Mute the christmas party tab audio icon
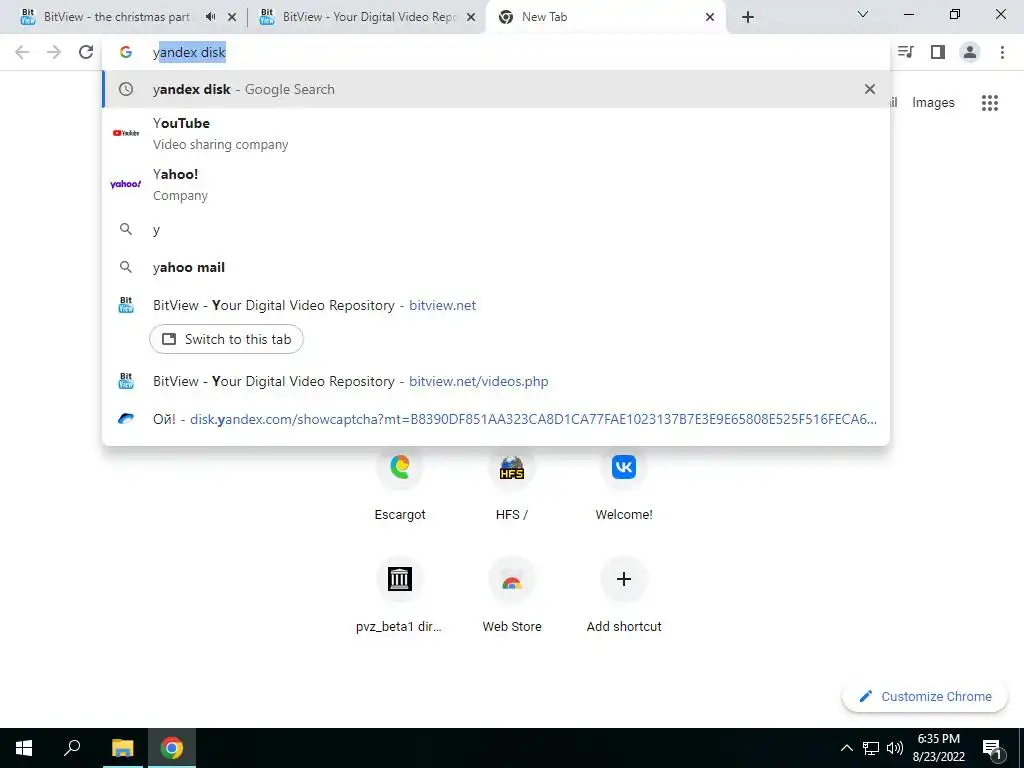The height and width of the screenshot is (768, 1024). click(x=210, y=17)
